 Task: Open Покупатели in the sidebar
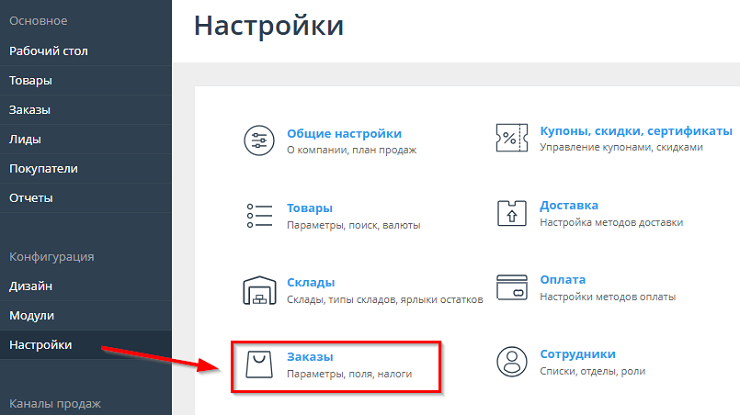[x=43, y=168]
